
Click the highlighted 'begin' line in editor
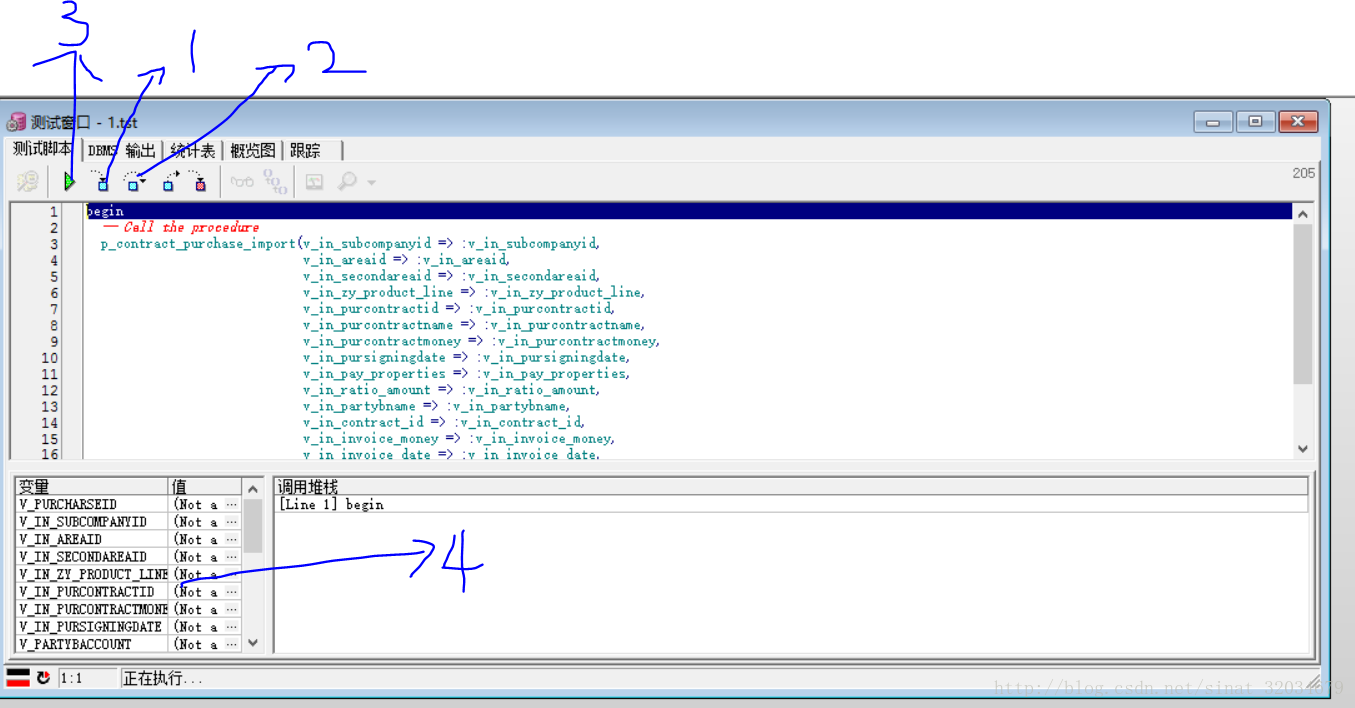(690, 211)
